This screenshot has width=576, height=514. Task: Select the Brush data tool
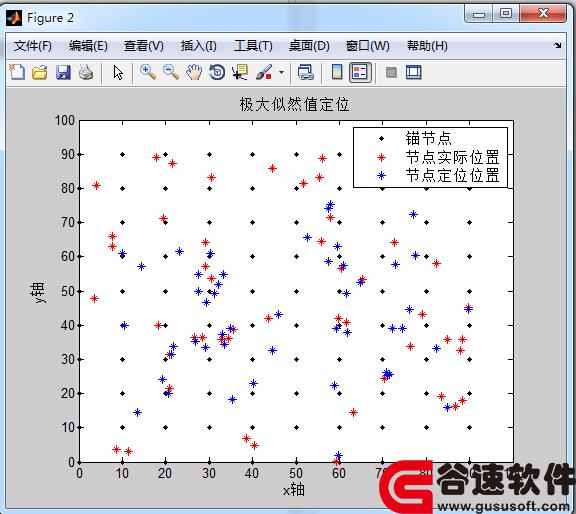[264, 72]
